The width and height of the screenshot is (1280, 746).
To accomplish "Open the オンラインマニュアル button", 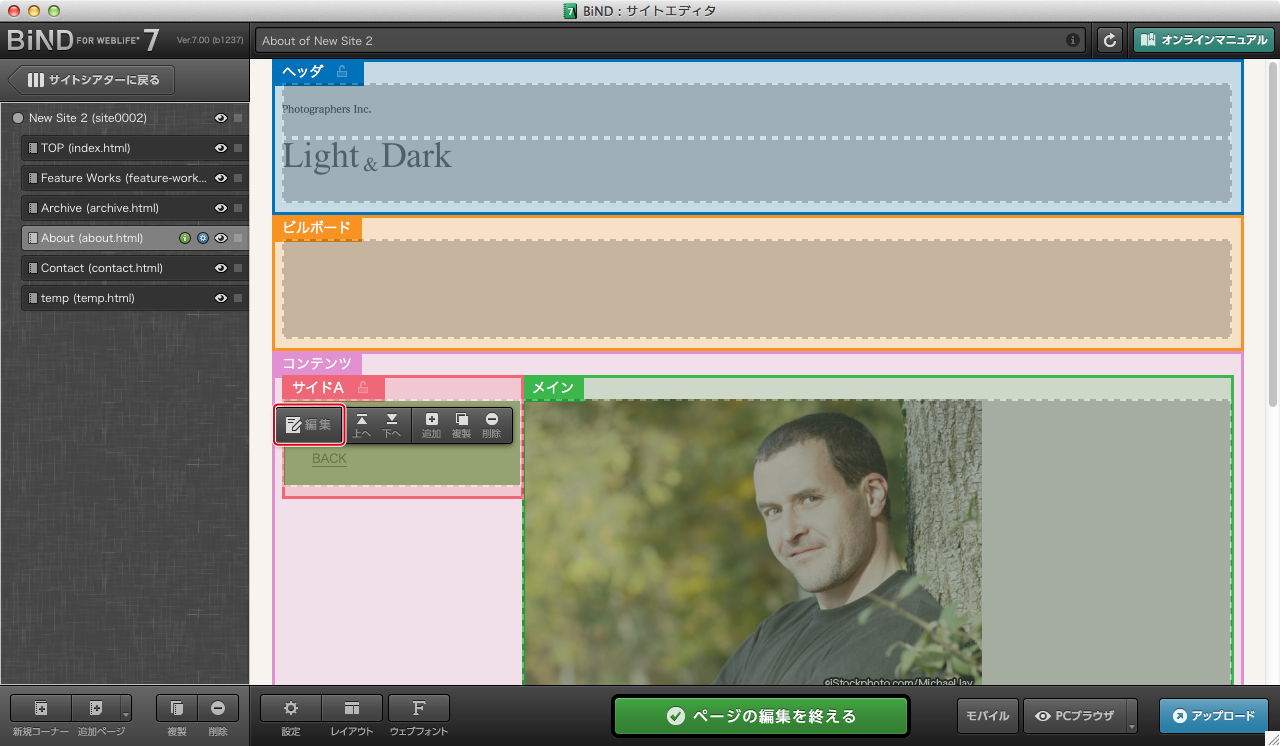I will pyautogui.click(x=1203, y=41).
